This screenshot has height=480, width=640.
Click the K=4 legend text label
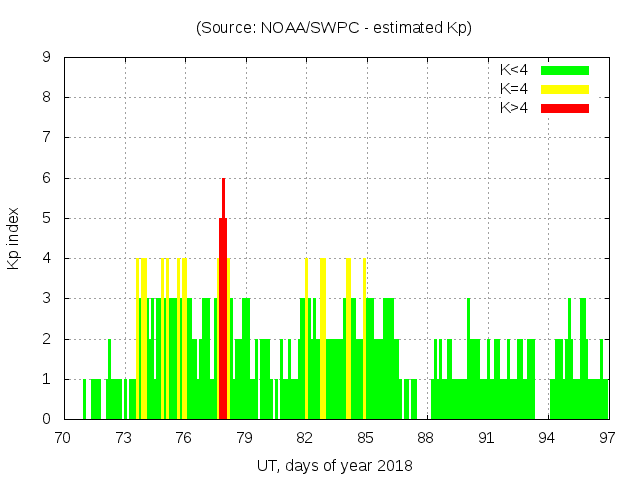(x=514, y=89)
